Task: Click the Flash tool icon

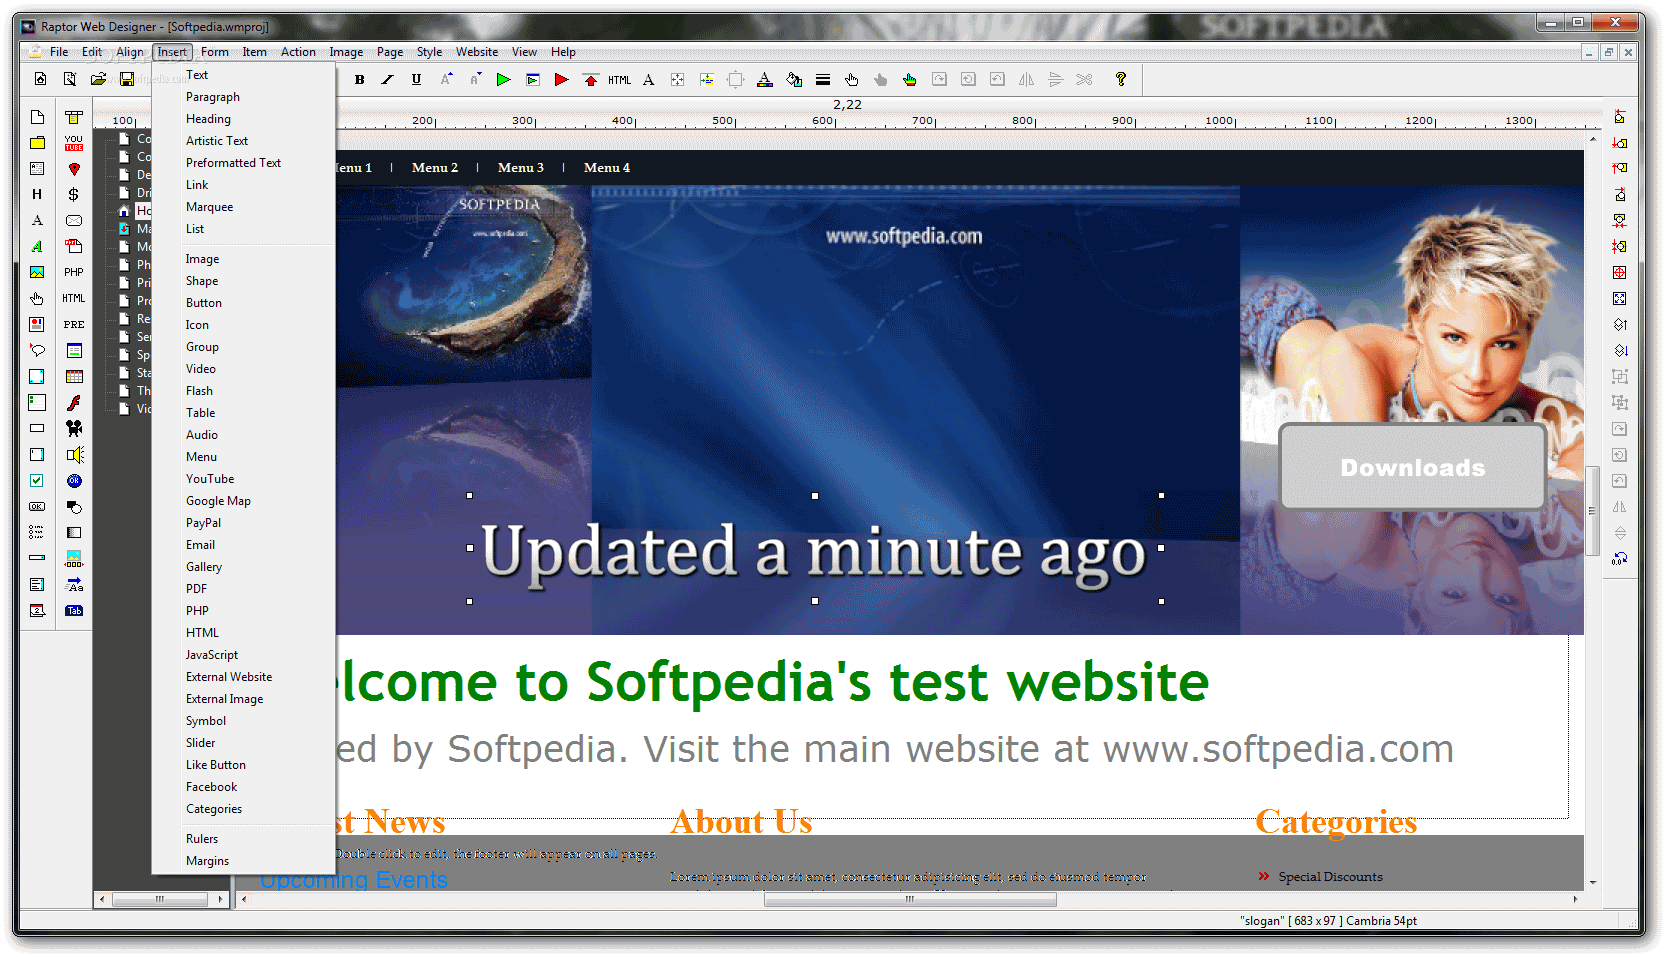Action: [74, 402]
